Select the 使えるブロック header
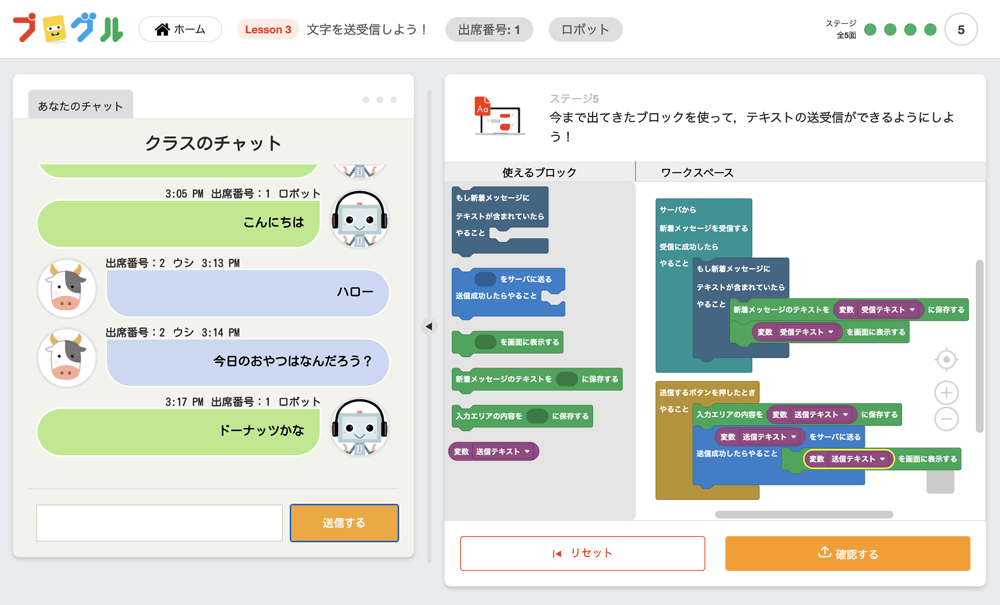1000x605 pixels. 540,172
